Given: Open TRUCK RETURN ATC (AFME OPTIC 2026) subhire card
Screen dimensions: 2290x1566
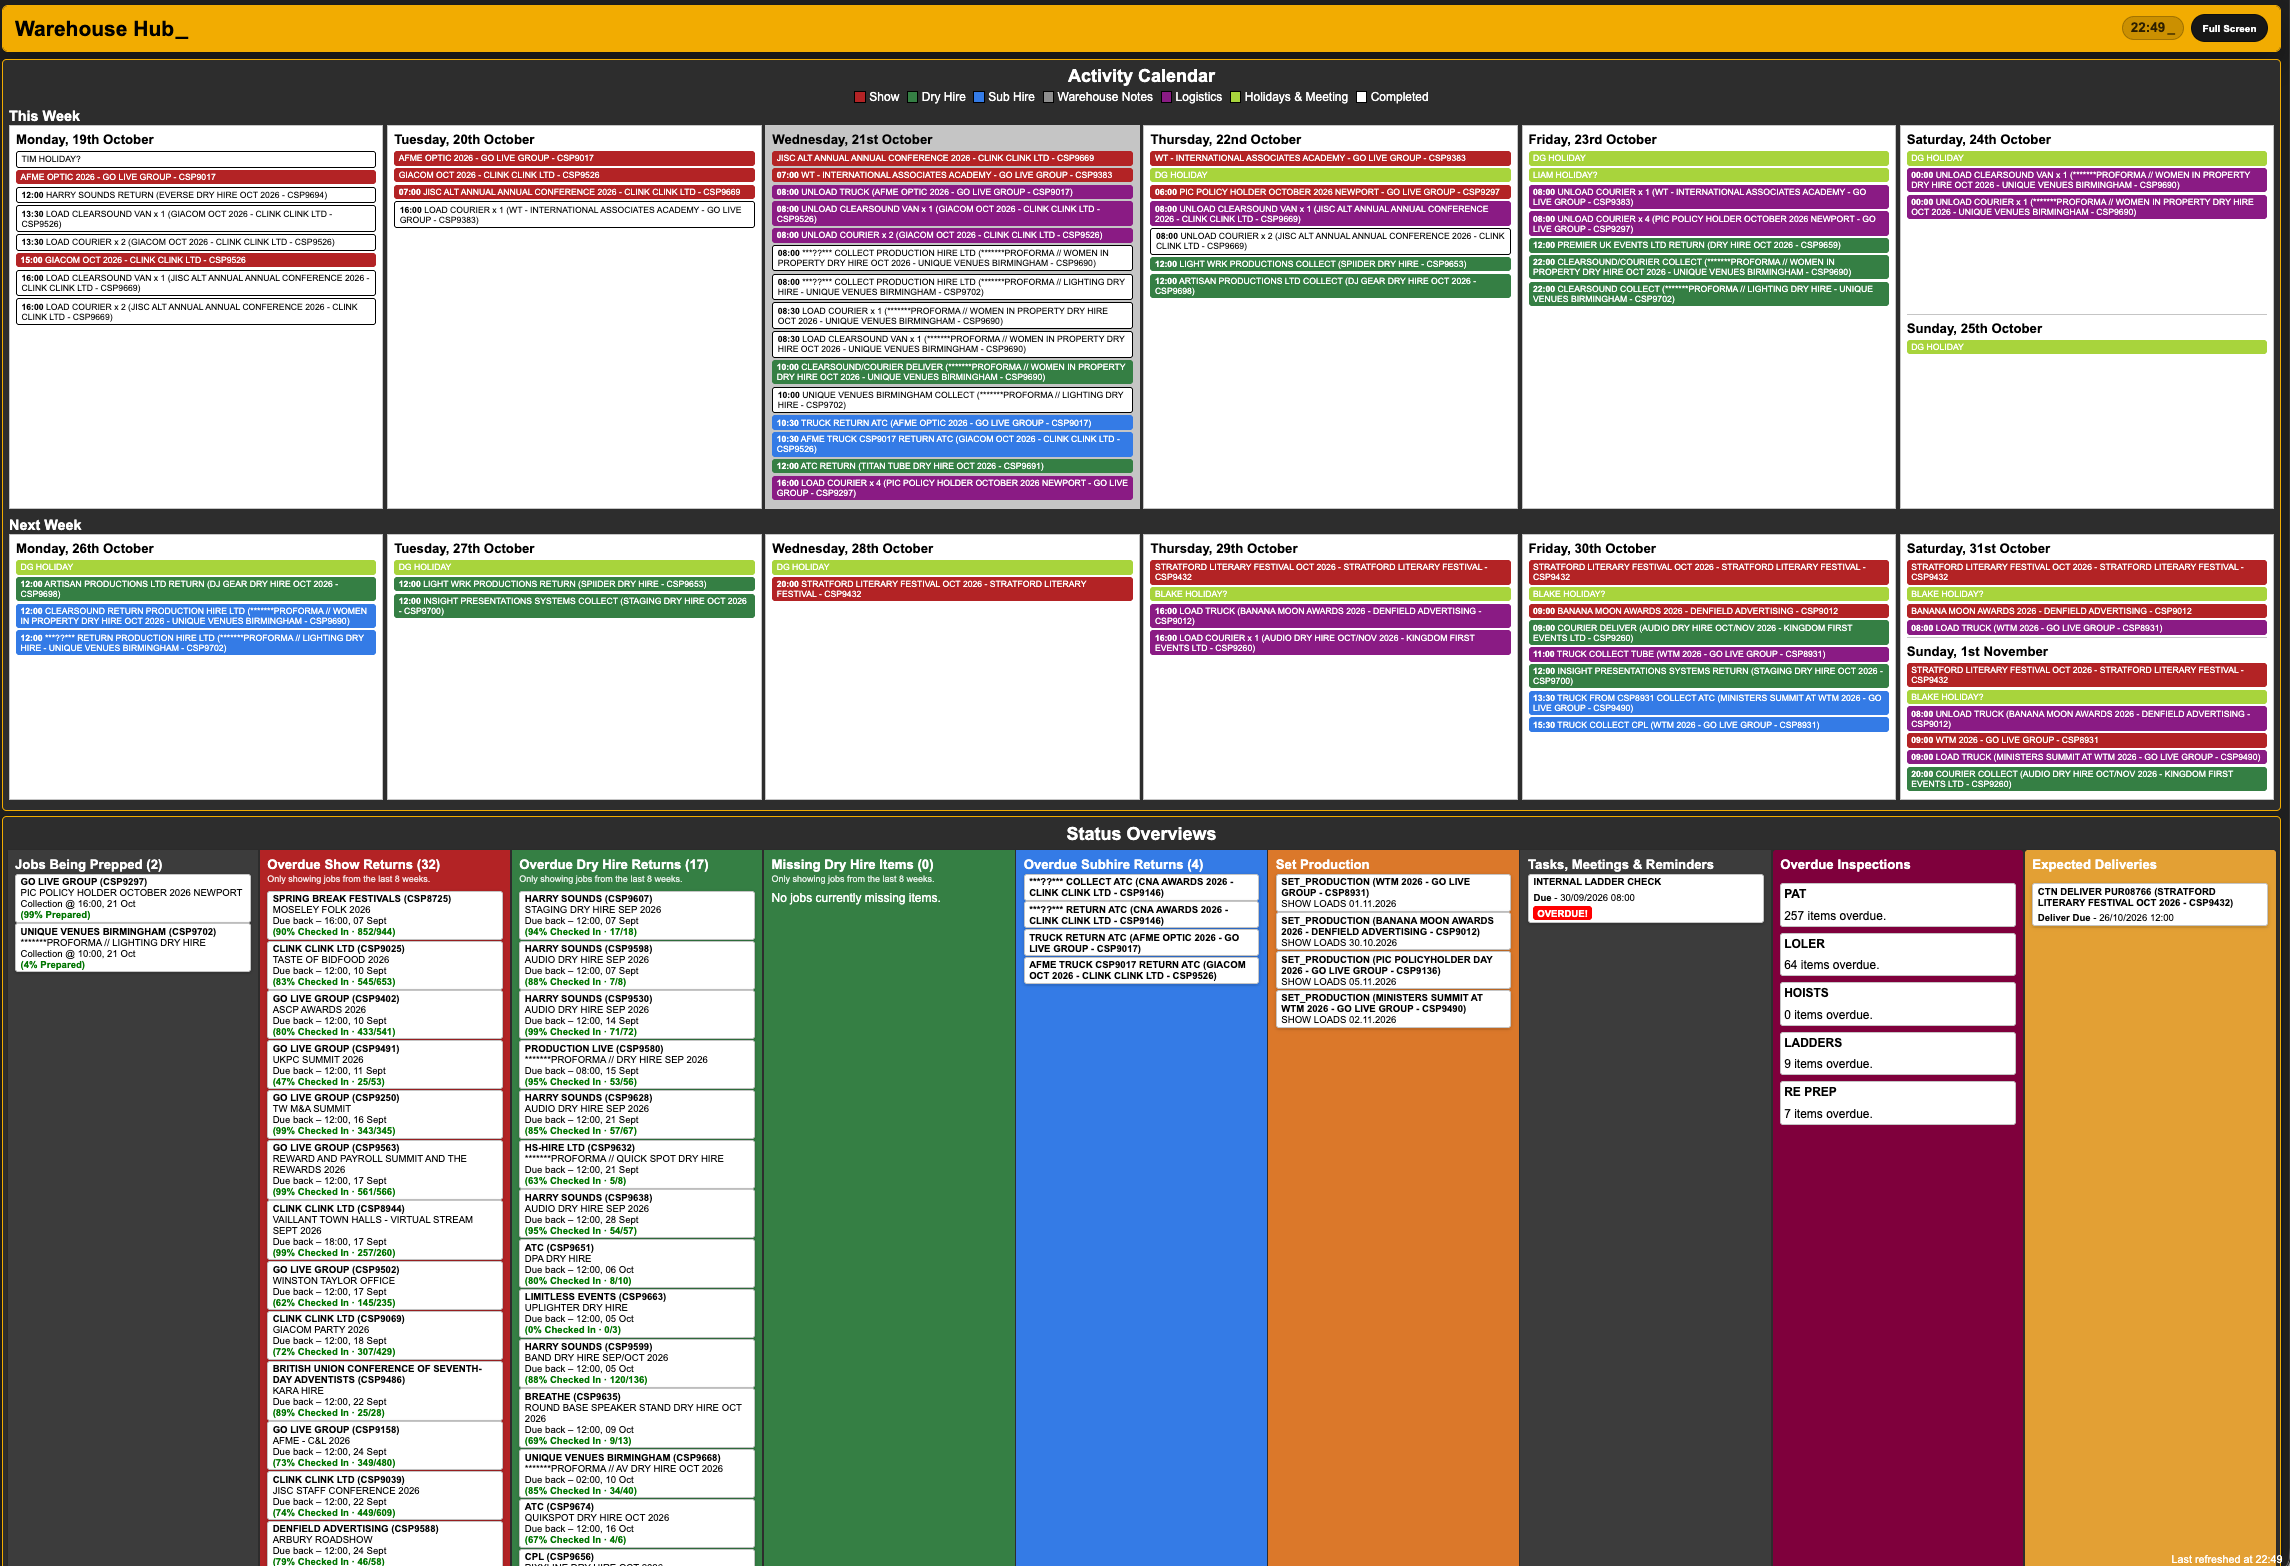Looking at the screenshot, I should (1141, 943).
